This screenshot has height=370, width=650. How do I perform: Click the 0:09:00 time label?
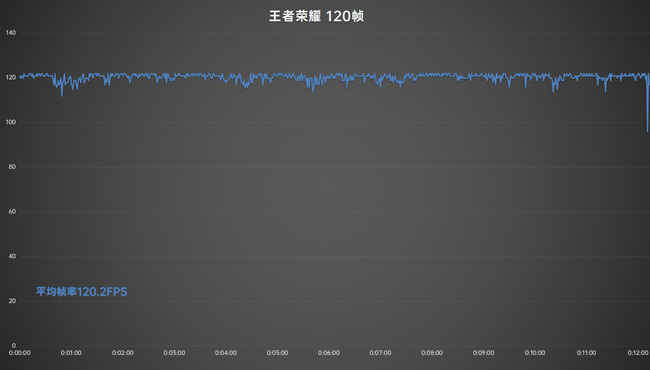pyautogui.click(x=483, y=353)
